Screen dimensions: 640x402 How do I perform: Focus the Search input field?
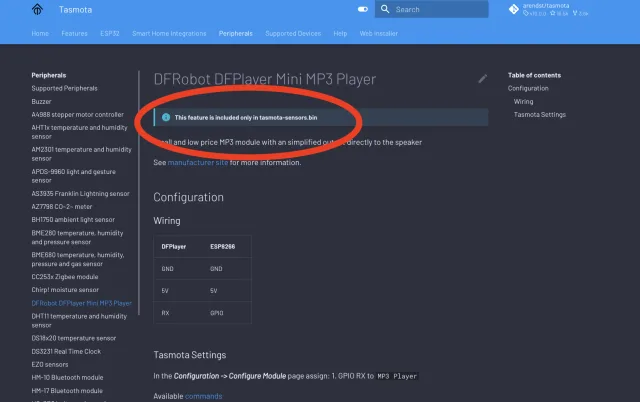(x=431, y=9)
